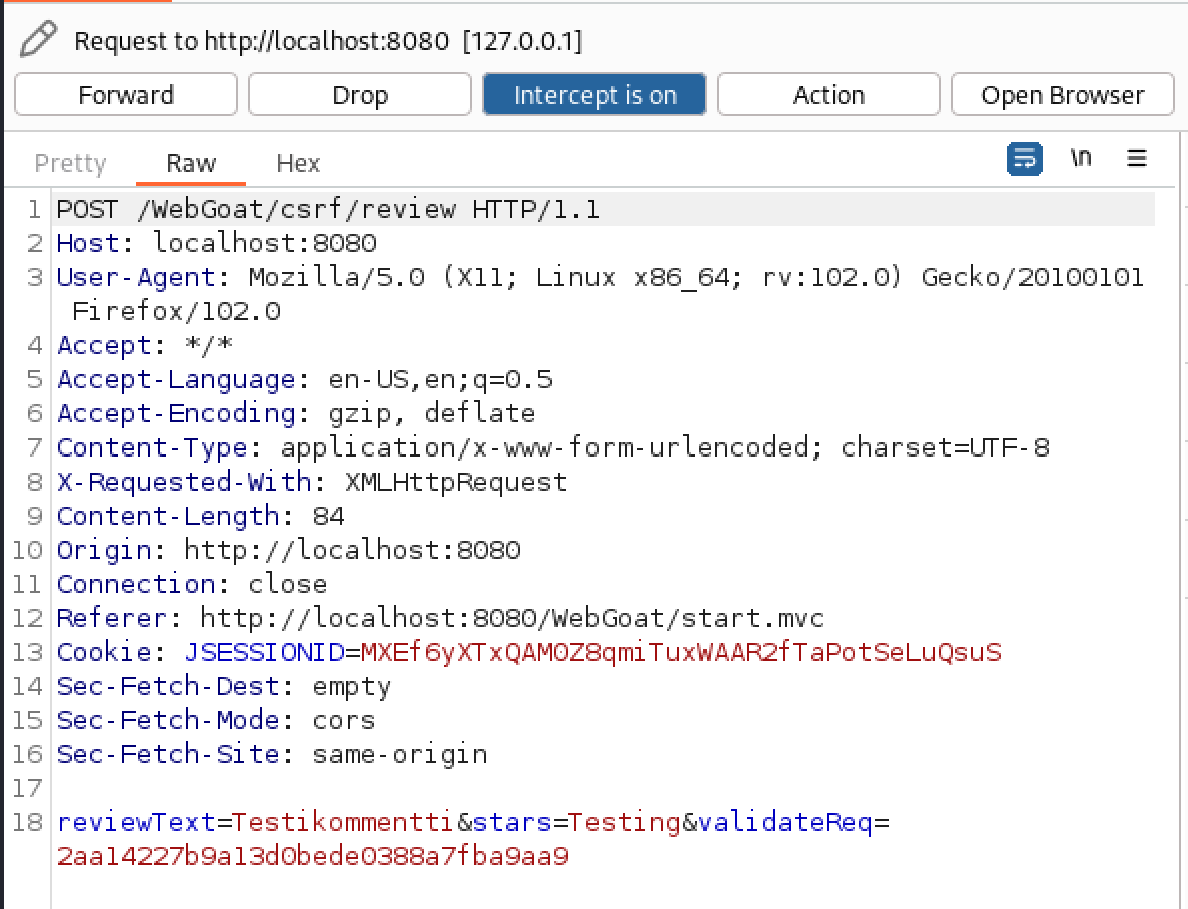Click the Testikommentti reviewText value

(x=344, y=822)
